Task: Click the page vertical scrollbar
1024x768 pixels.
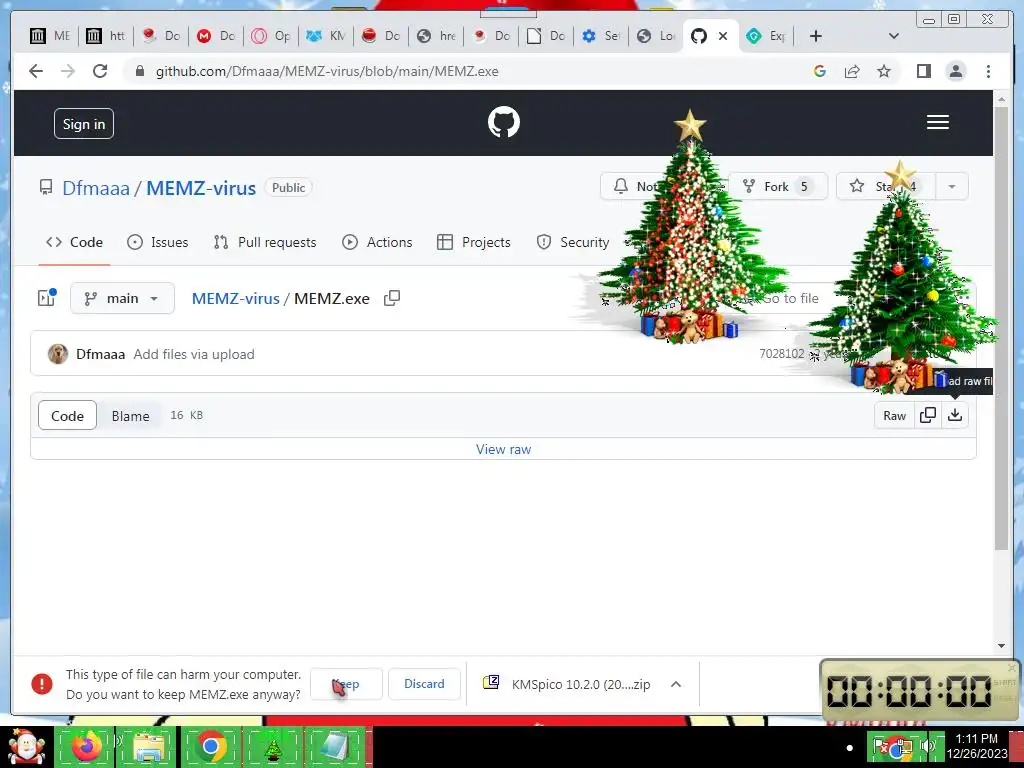Action: (1001, 327)
